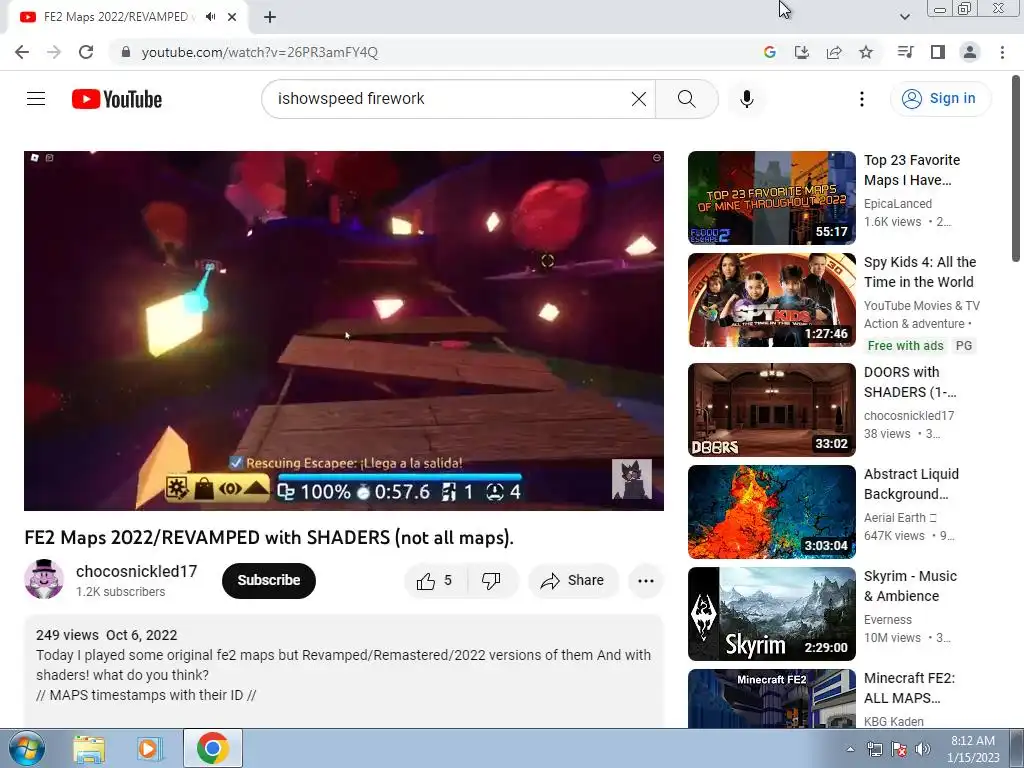Expand the tab search chevron
The image size is (1024, 768).
point(904,17)
